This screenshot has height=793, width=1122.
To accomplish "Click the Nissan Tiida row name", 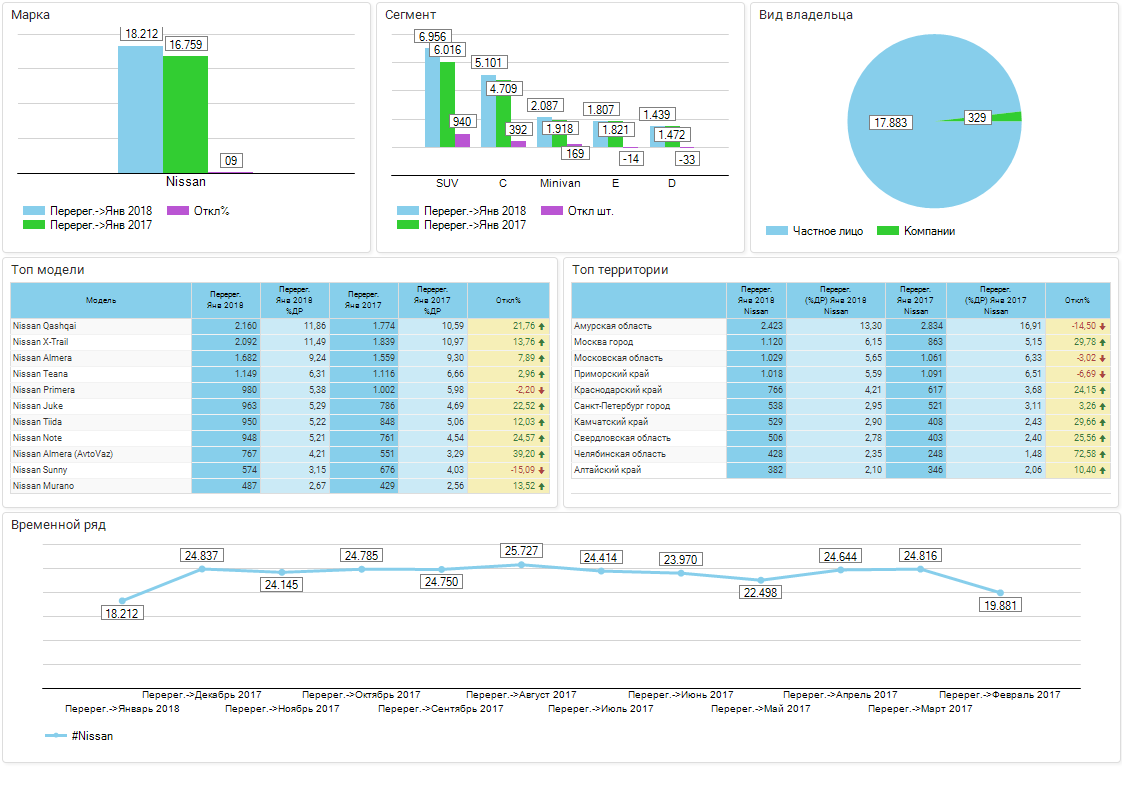I will tap(37, 422).
